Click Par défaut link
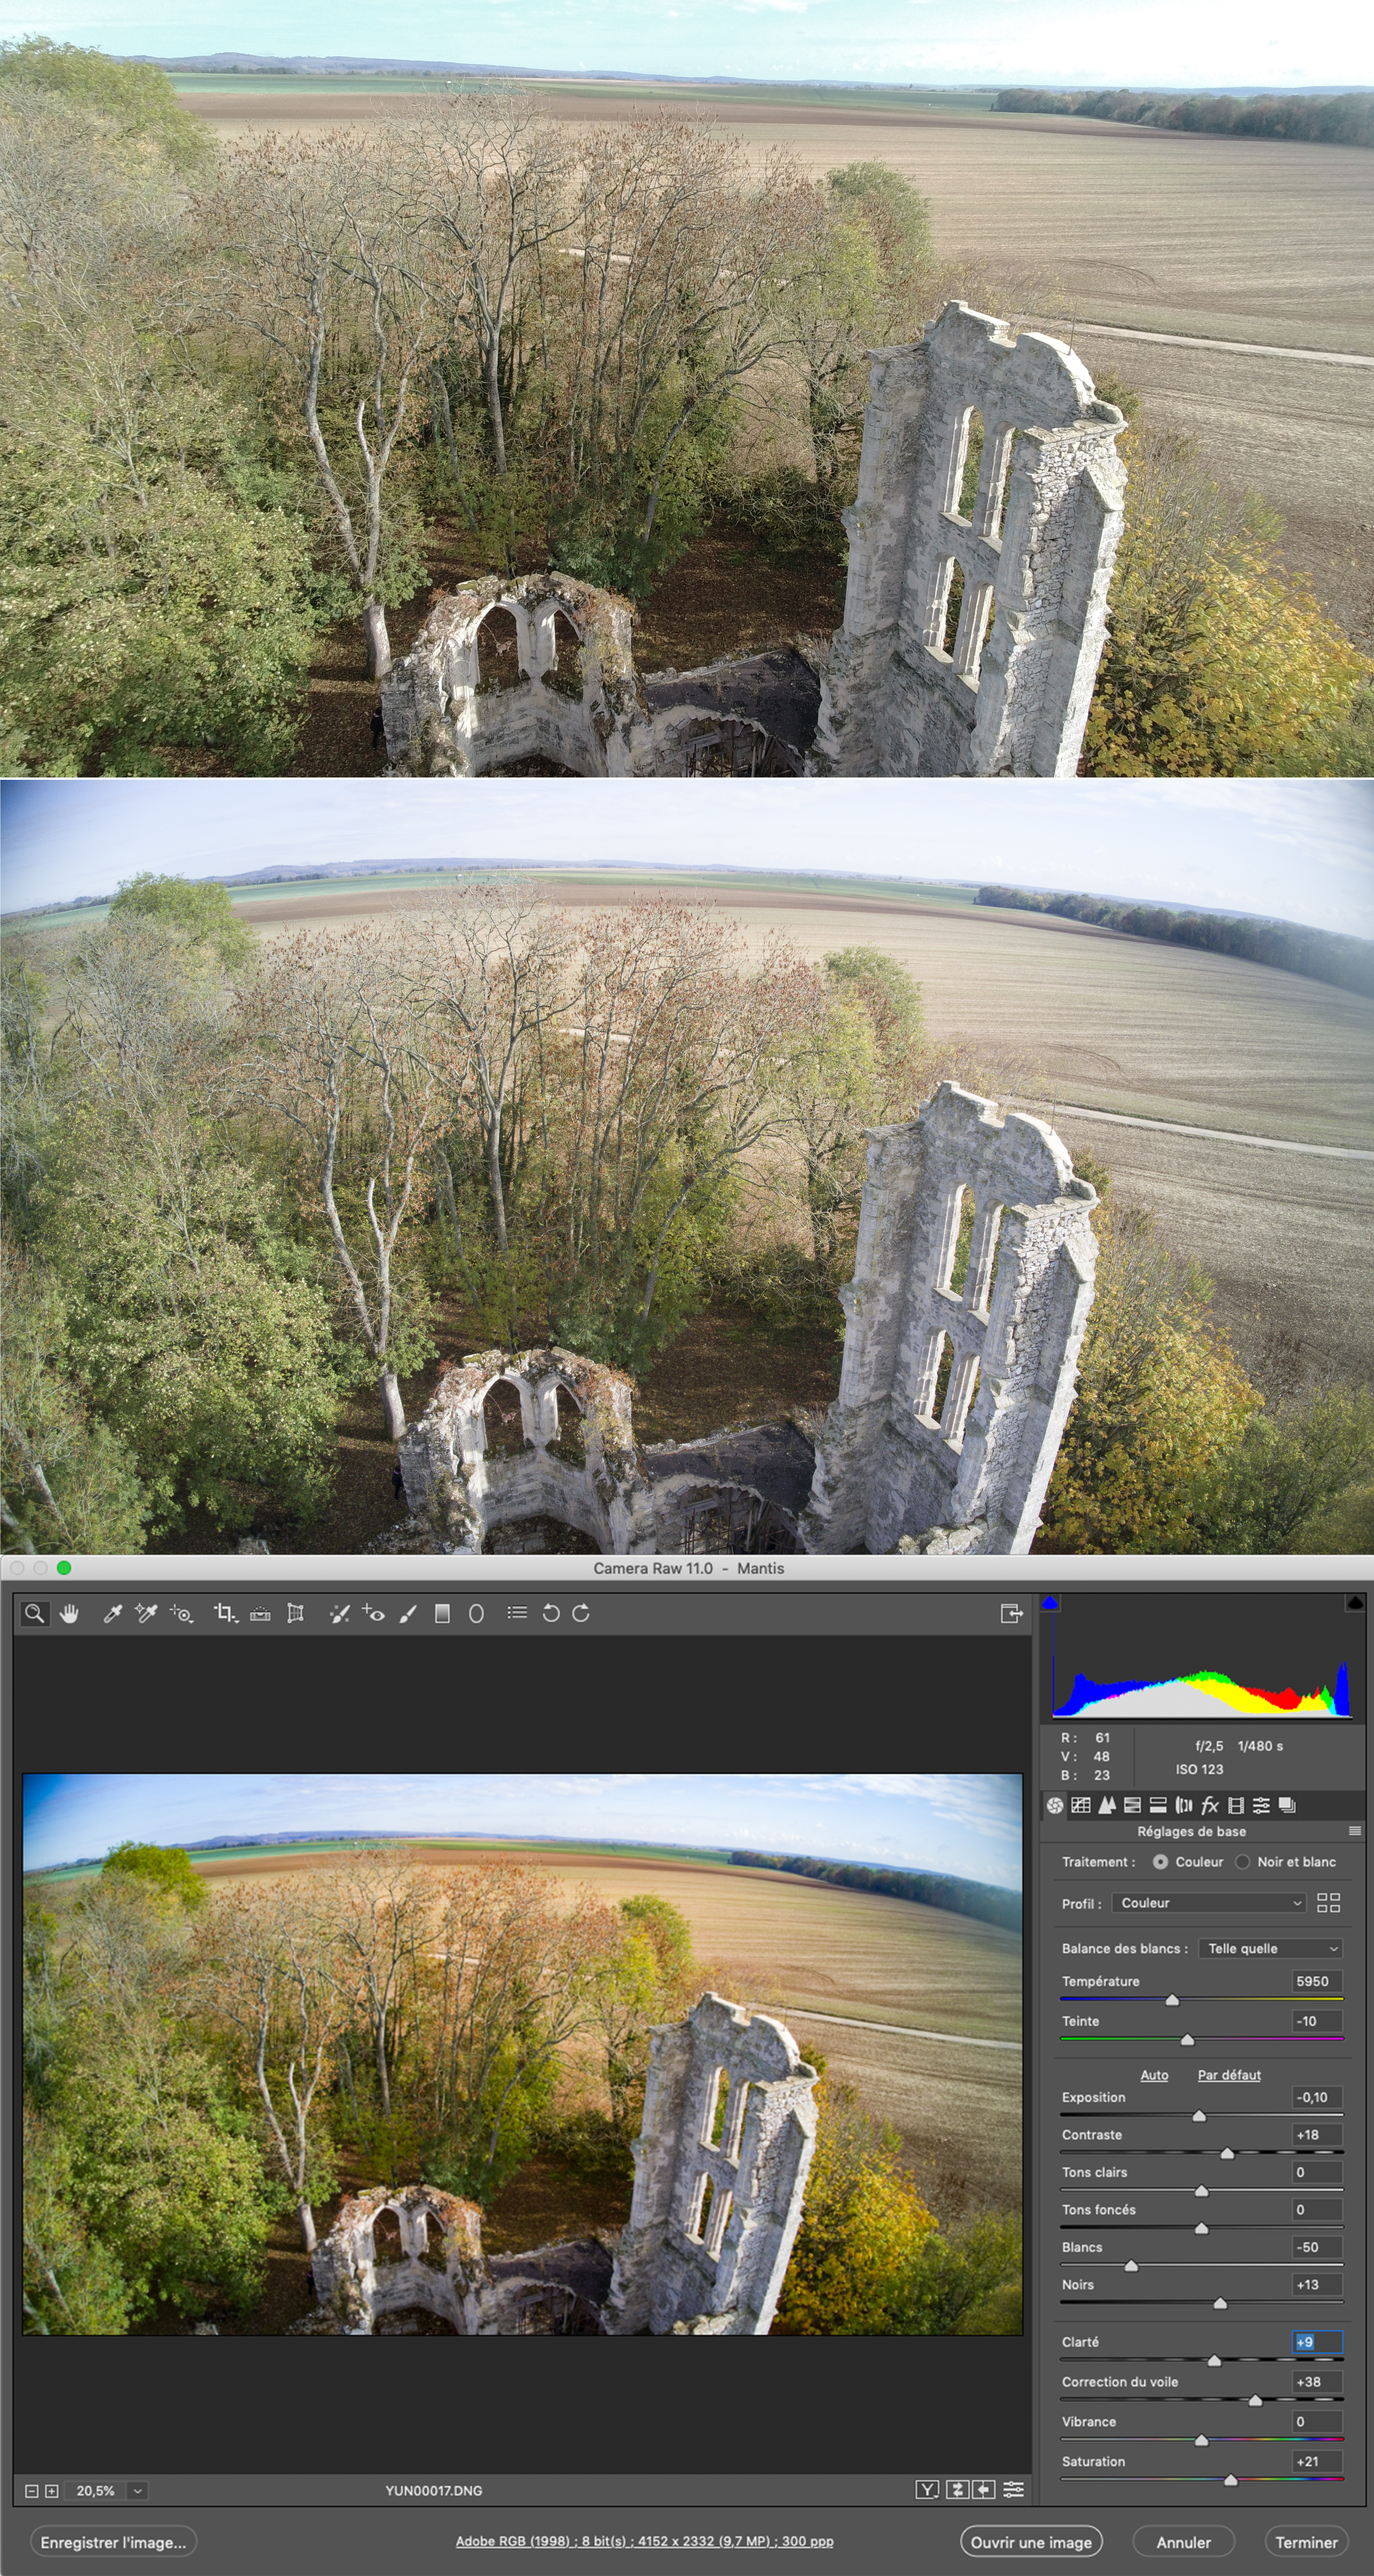 click(x=1229, y=2075)
